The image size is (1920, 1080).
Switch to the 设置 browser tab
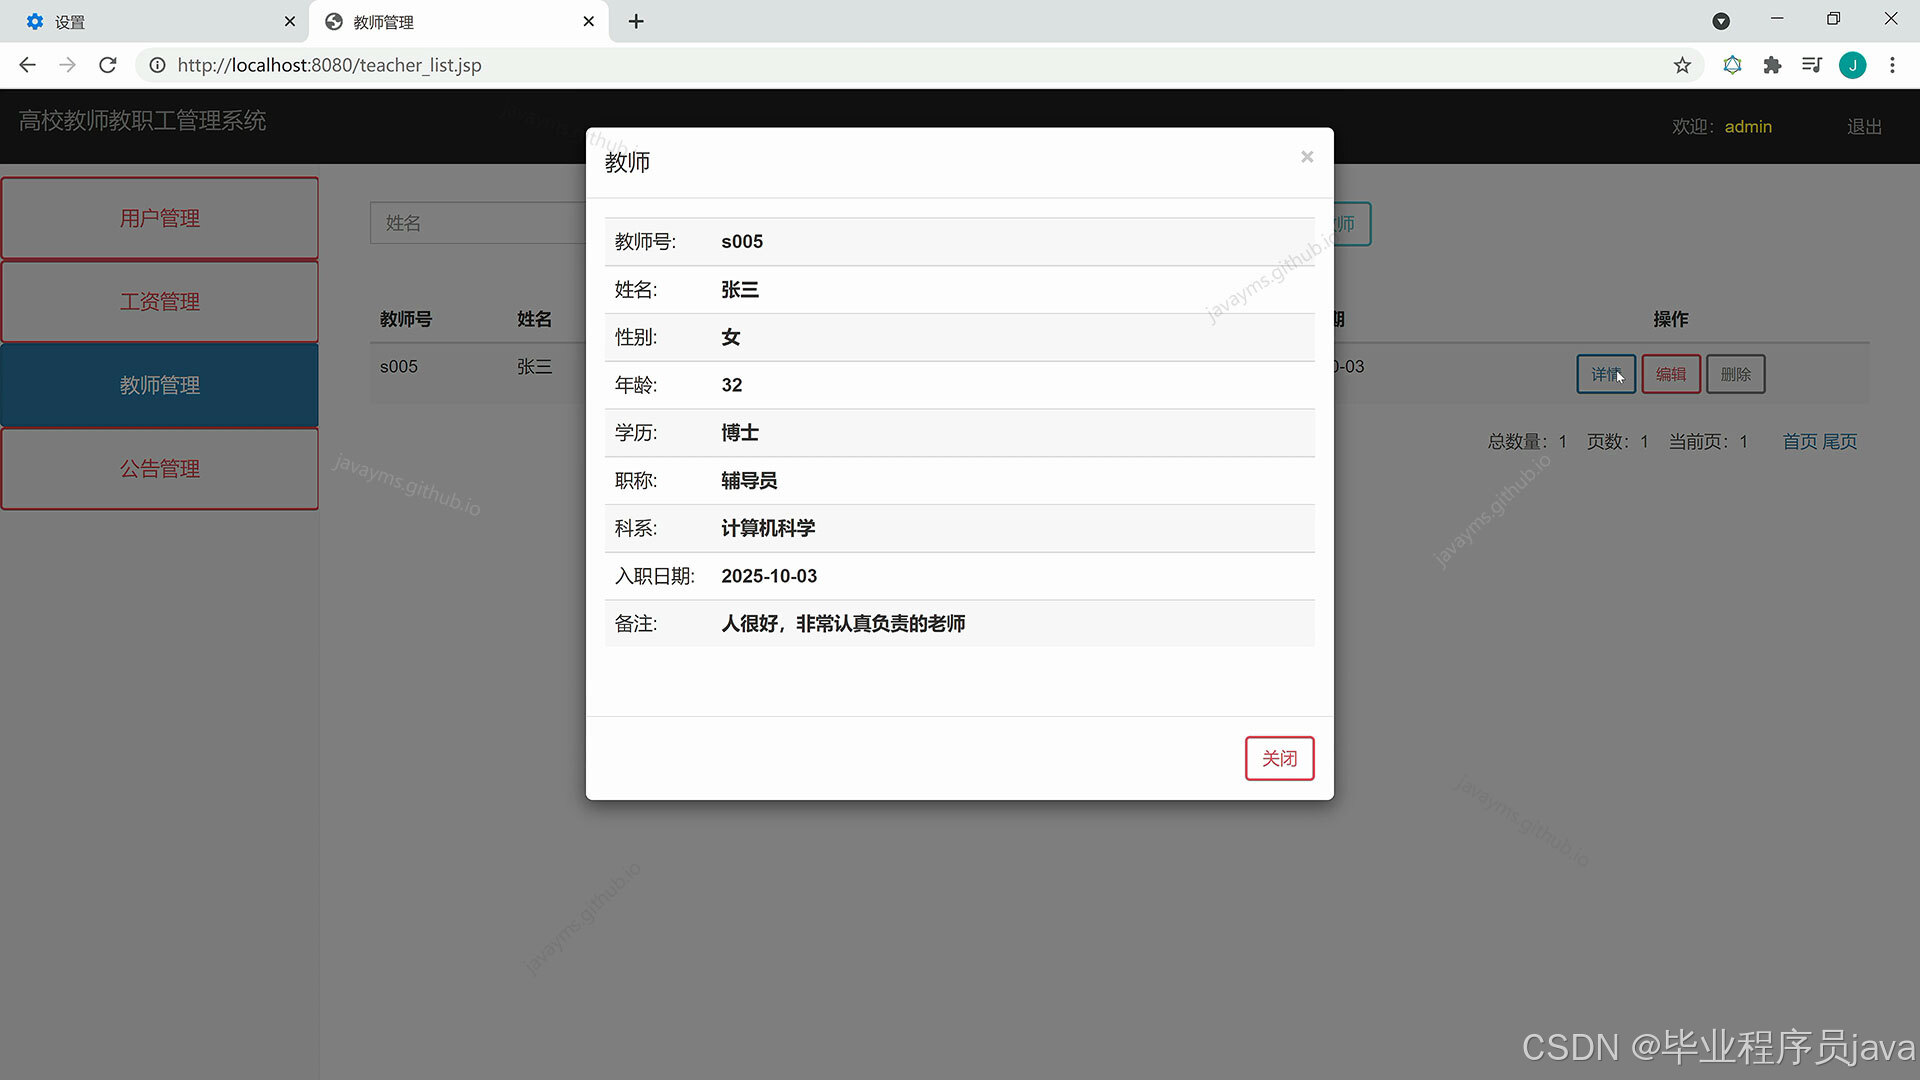(155, 21)
